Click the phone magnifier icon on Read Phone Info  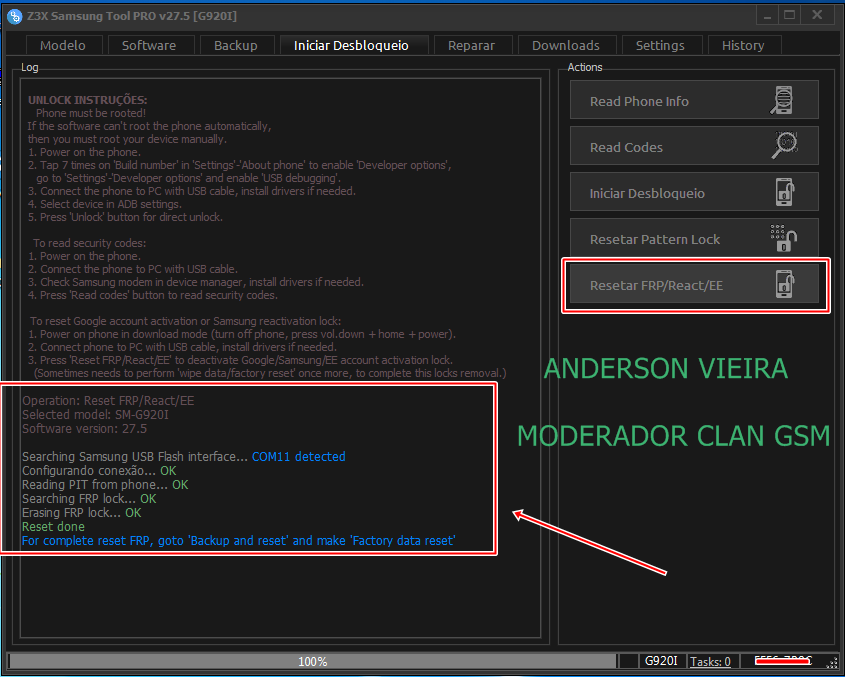tap(782, 100)
